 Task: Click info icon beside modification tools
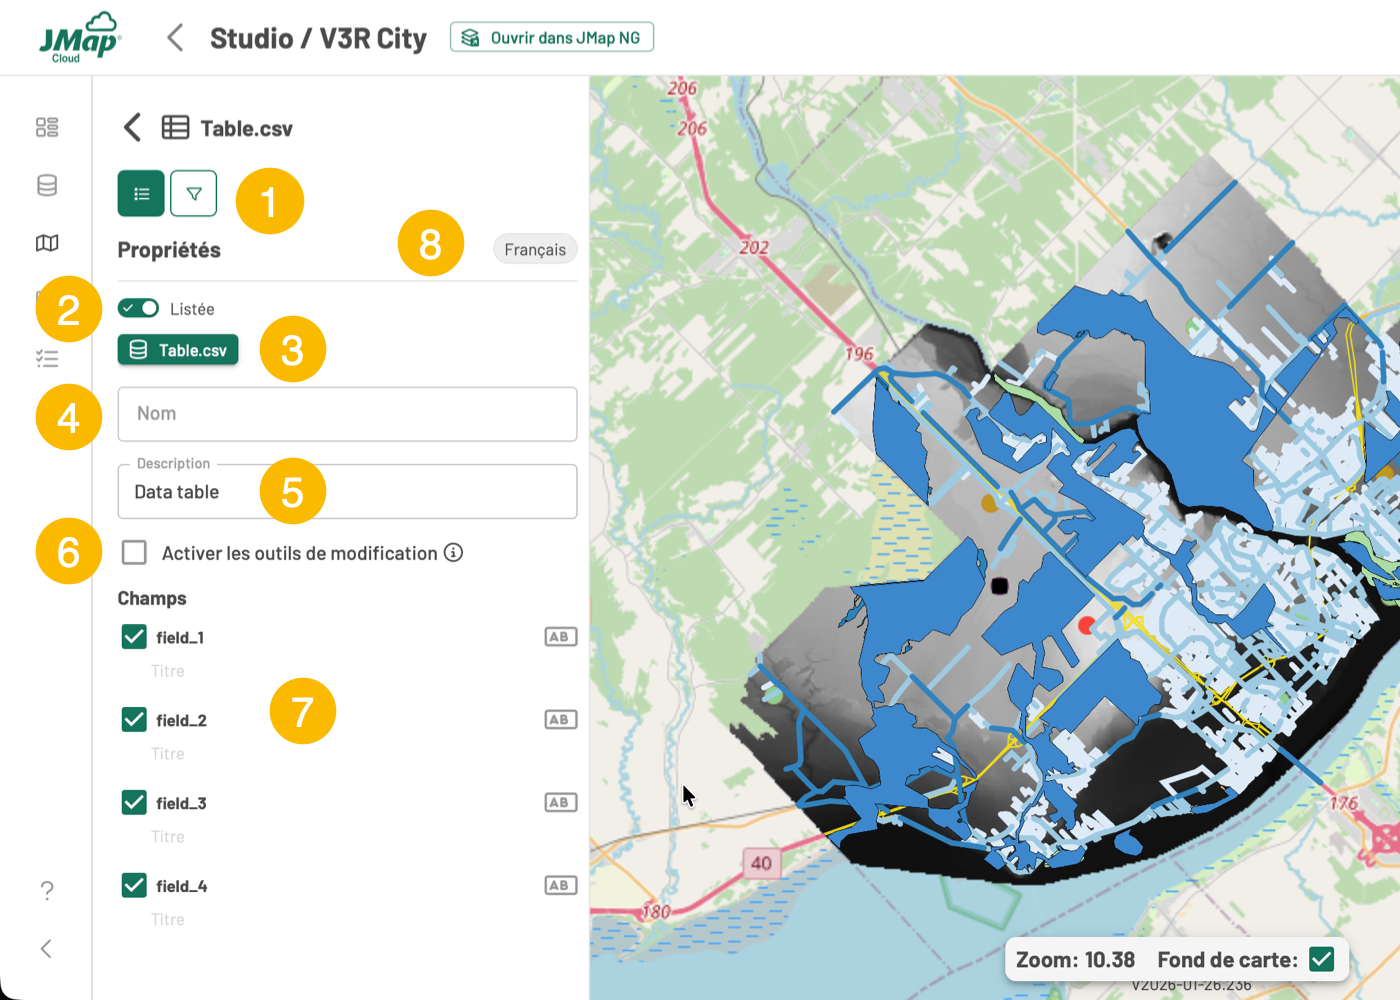pyautogui.click(x=453, y=553)
